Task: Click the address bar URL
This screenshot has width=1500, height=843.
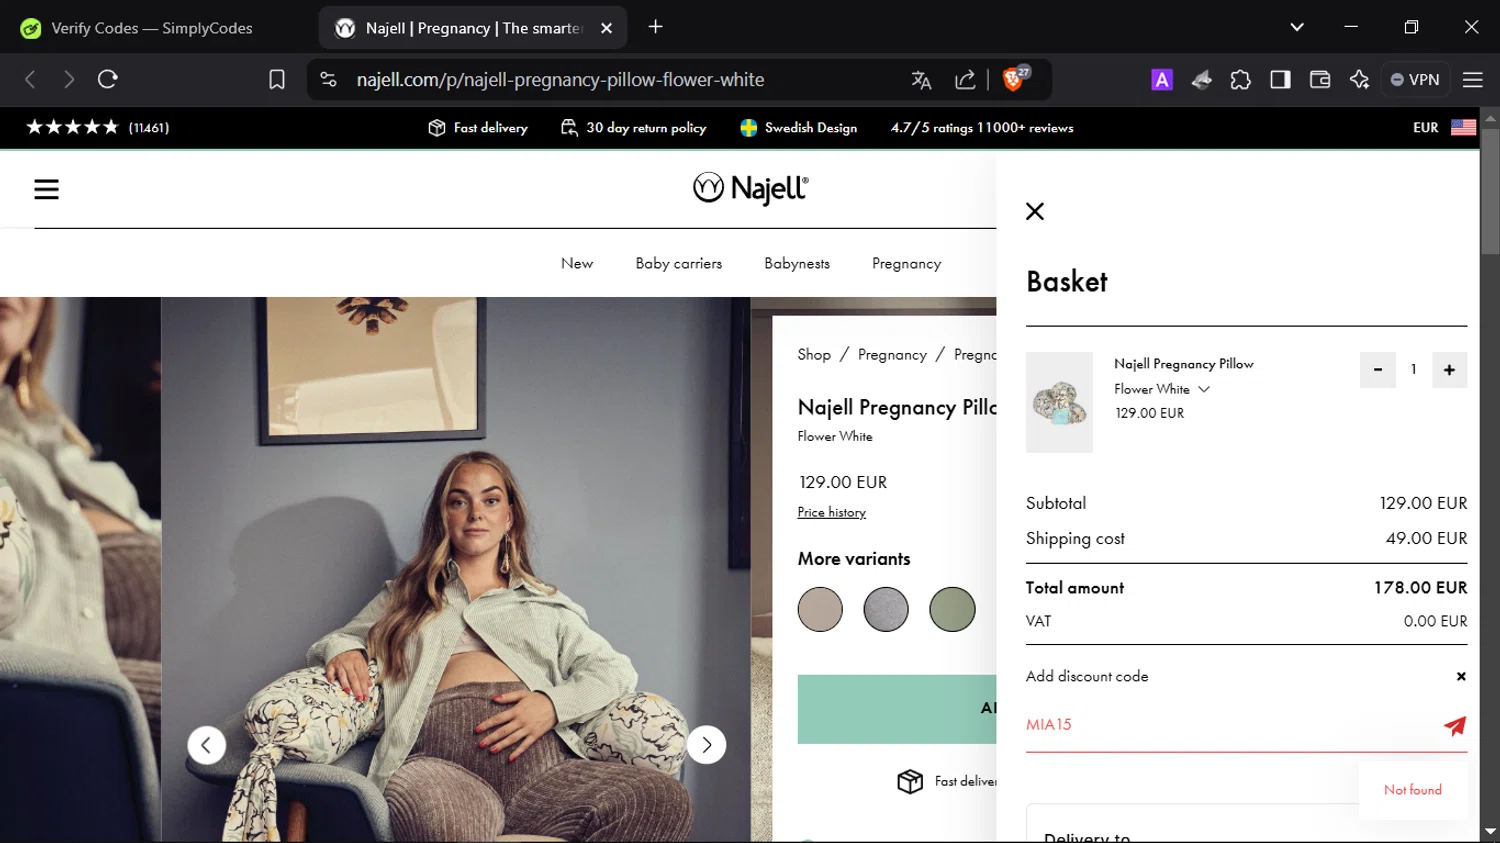Action: 560,80
